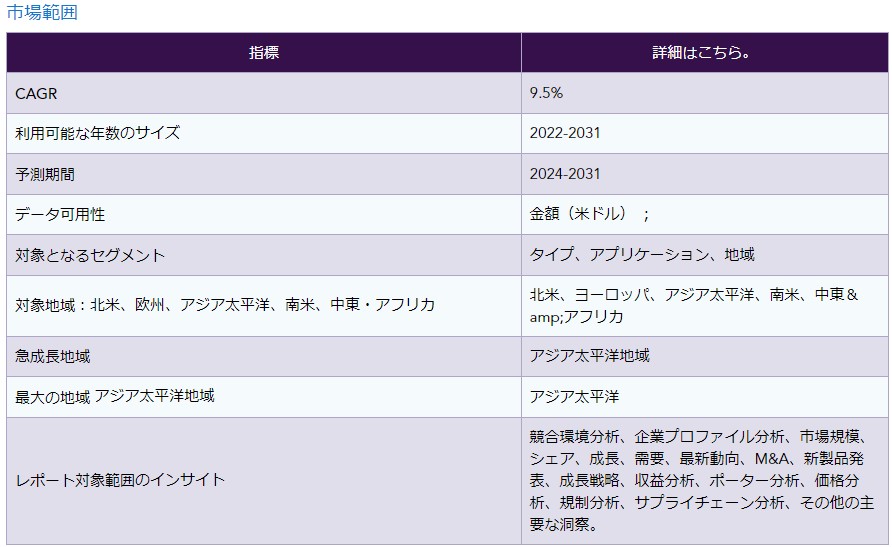Screen dimensions: 892x547
Task: Select the 対象地域：北米、欧州 label cell
Action: click(264, 306)
